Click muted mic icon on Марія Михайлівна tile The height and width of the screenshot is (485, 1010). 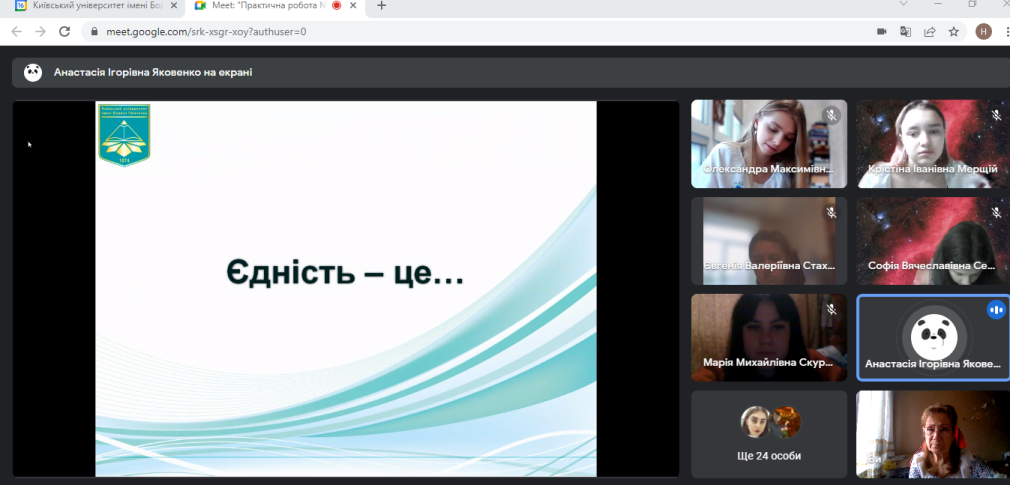click(x=831, y=310)
